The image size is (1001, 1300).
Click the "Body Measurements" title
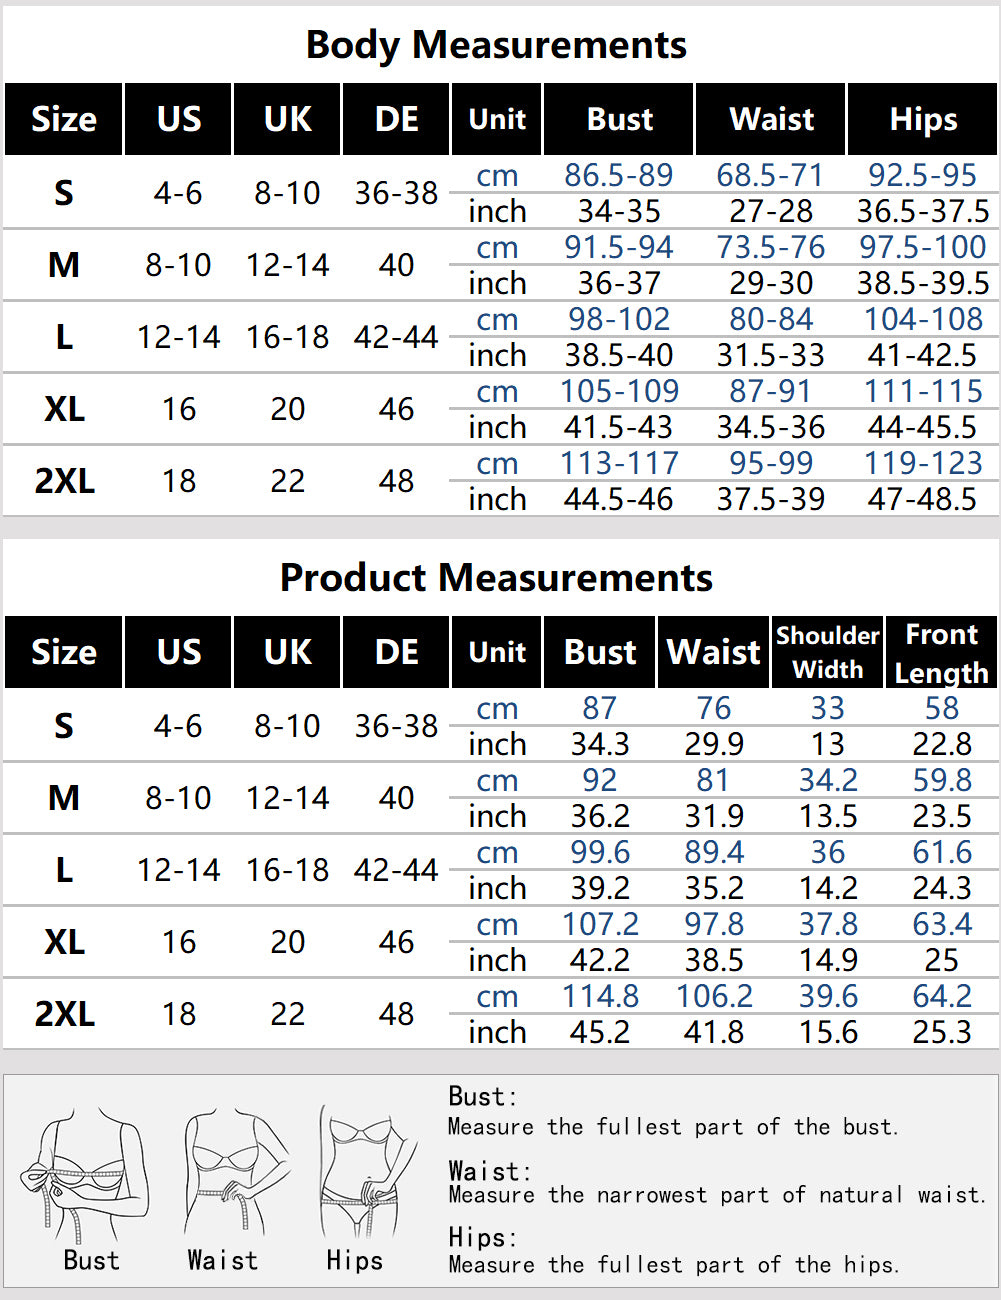coord(496,45)
